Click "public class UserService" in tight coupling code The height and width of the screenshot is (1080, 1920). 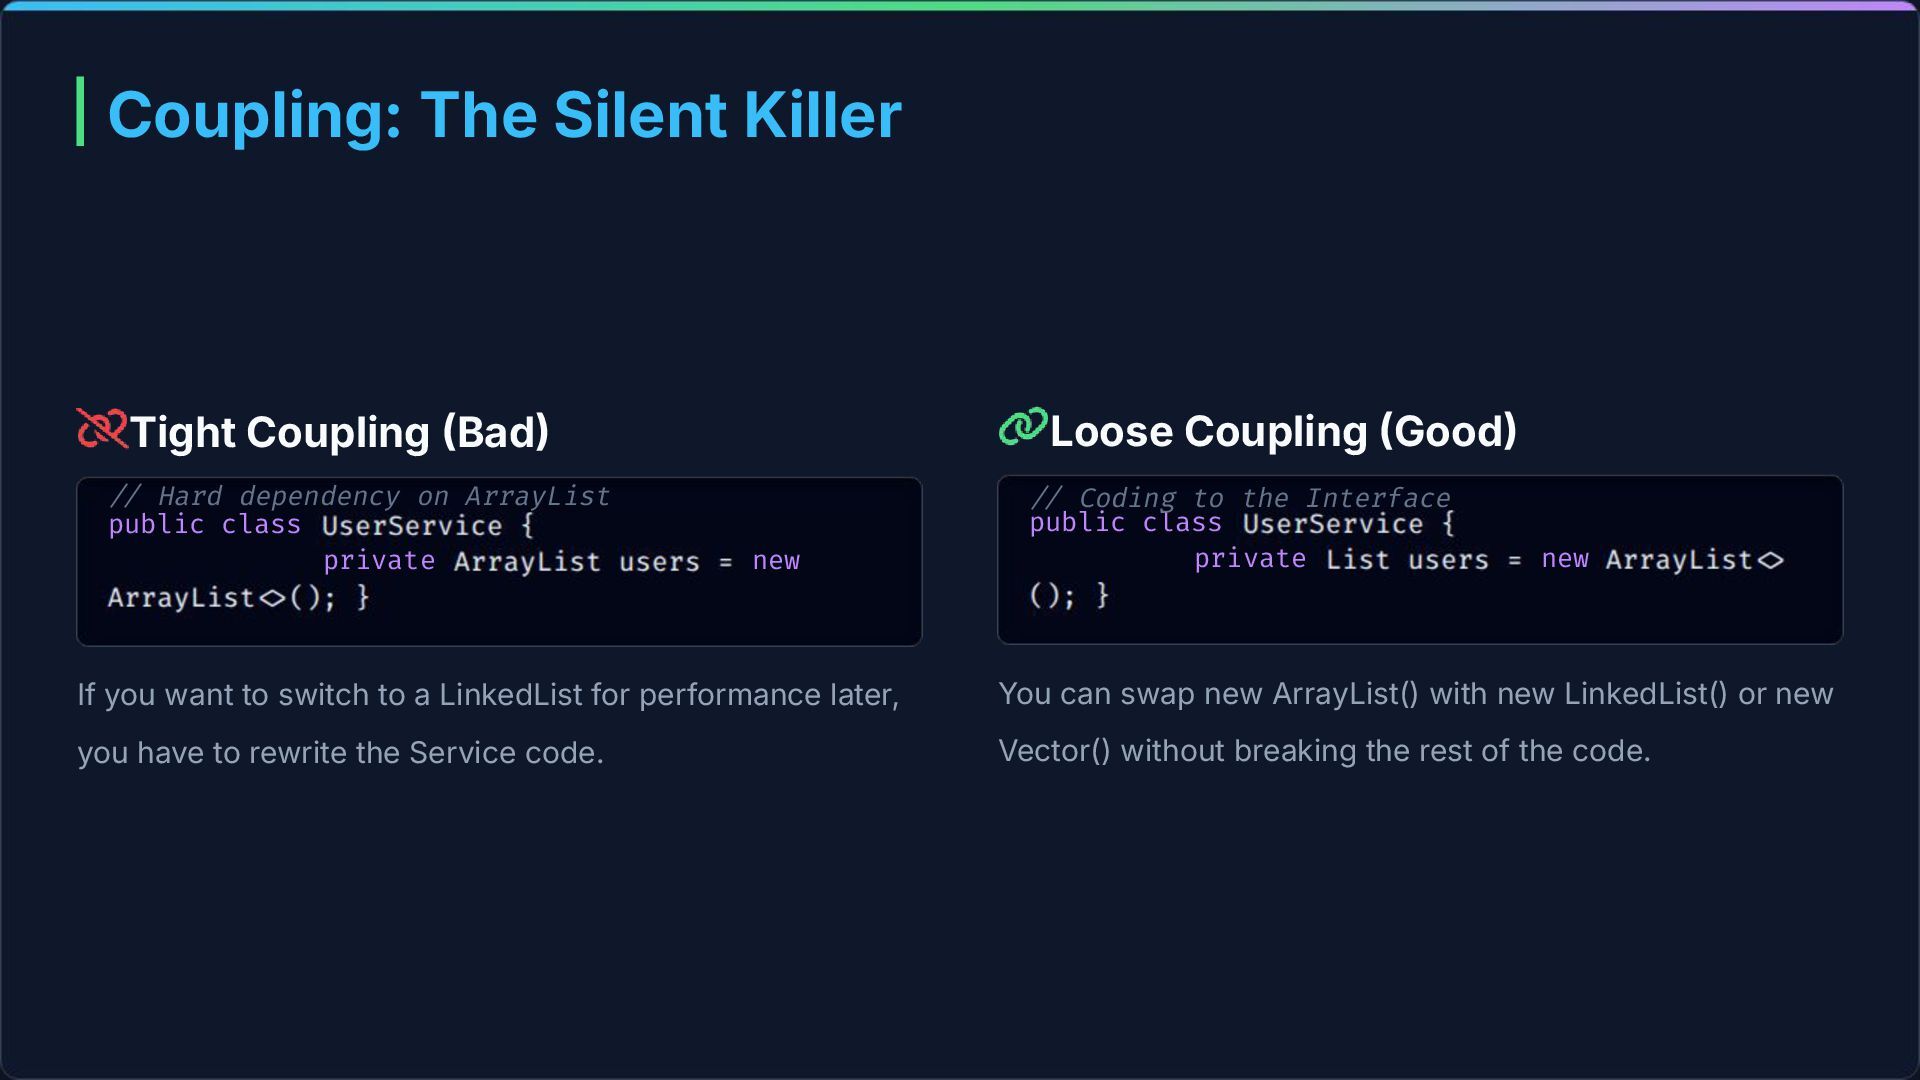point(321,525)
